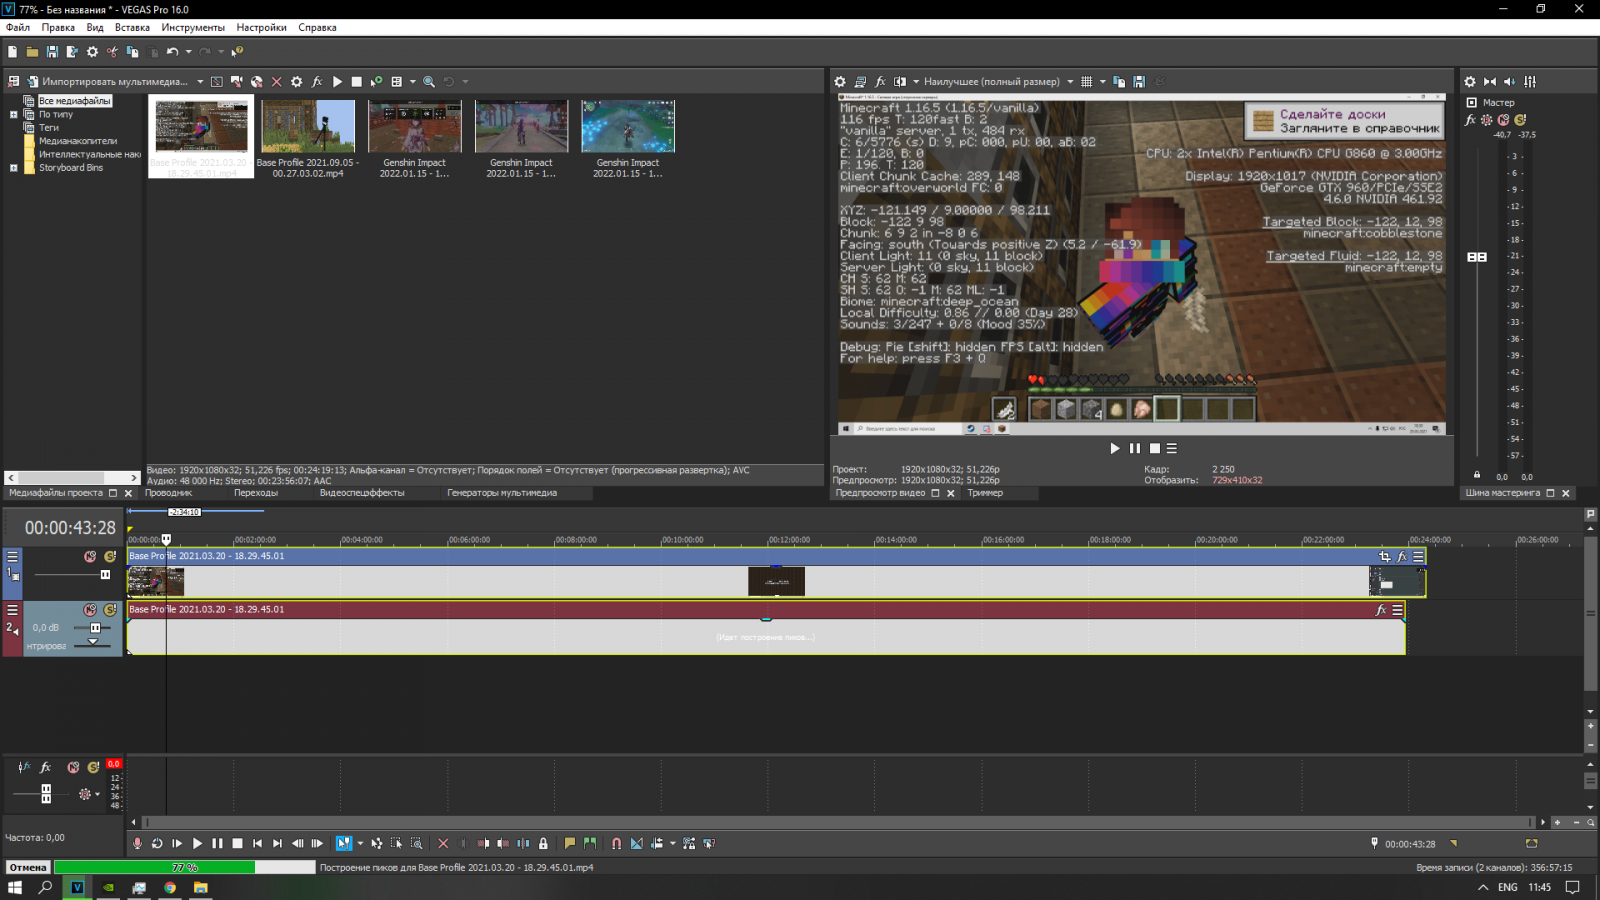Viewport: 1600px width, 900px height.
Task: Open the Вставка menu
Action: pos(132,28)
